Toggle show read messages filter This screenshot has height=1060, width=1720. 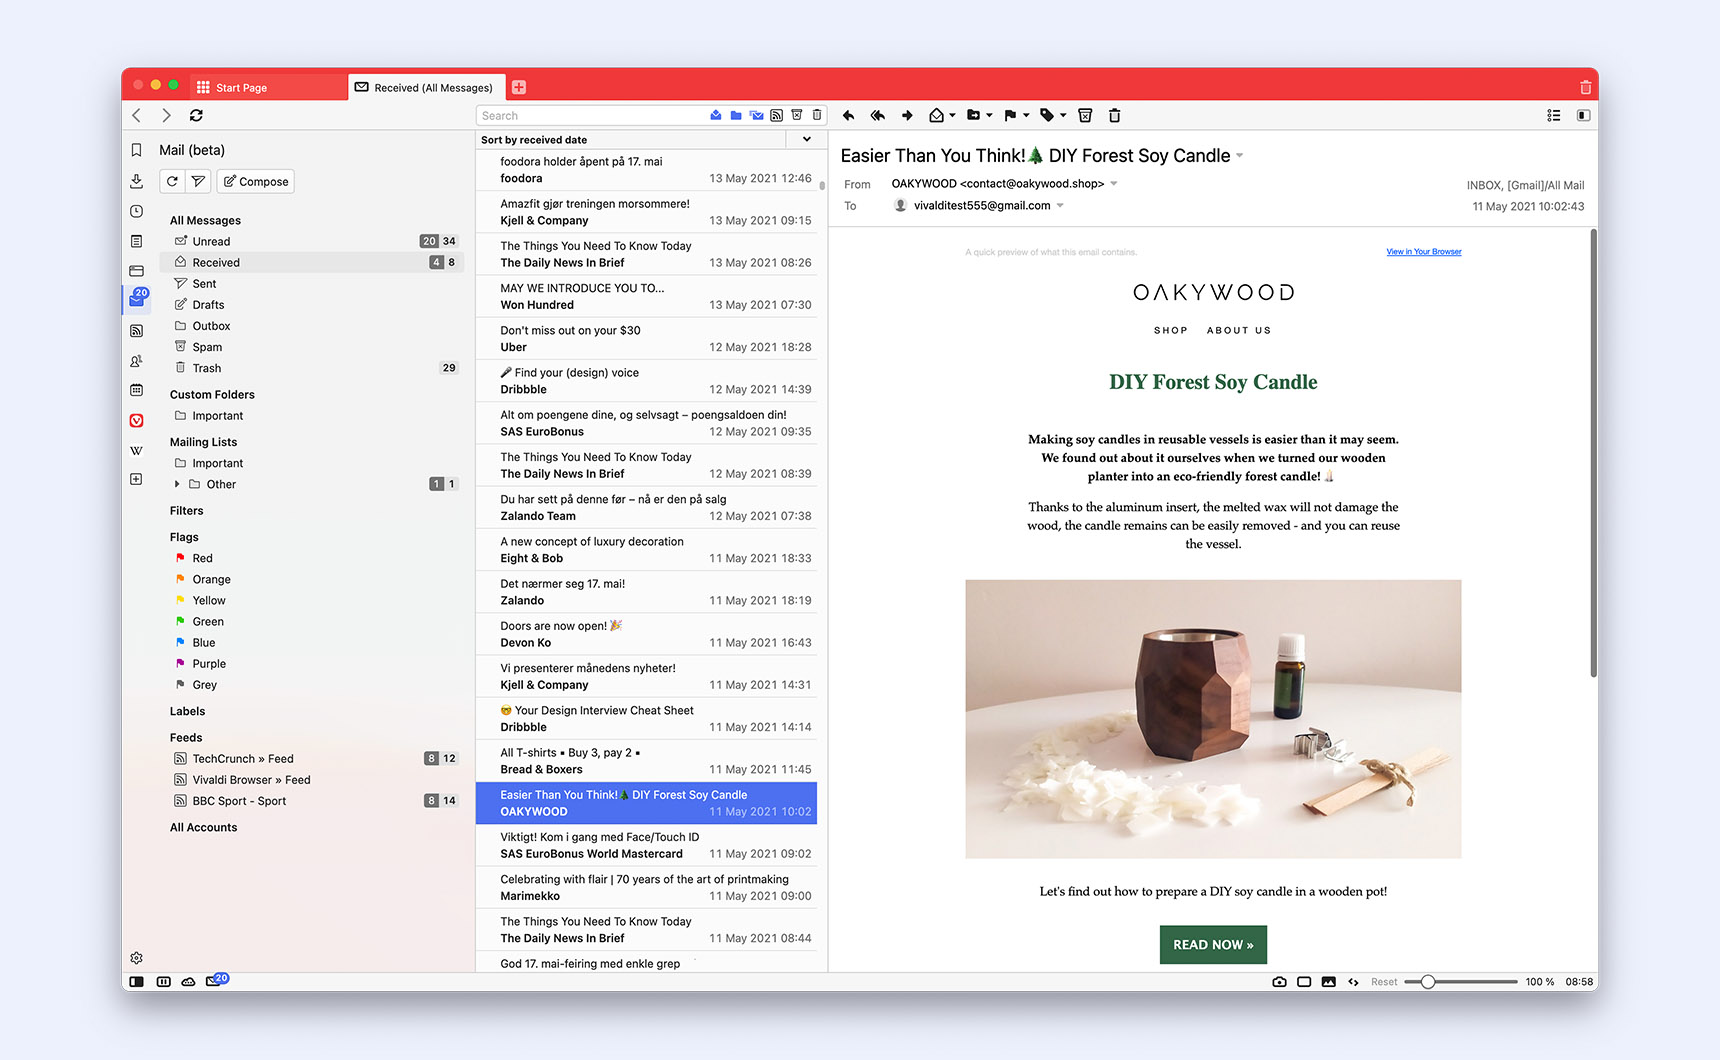[x=716, y=115]
